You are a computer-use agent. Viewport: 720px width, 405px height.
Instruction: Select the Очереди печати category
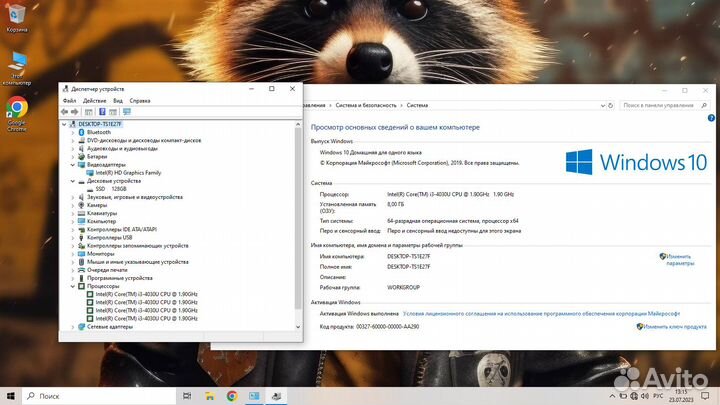tap(107, 270)
